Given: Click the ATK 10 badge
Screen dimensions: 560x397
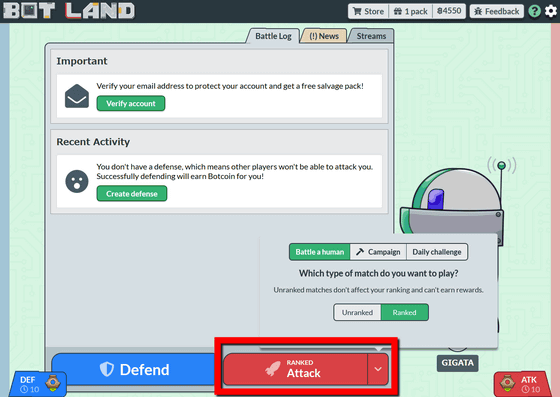Looking at the screenshot, I should tap(522, 384).
